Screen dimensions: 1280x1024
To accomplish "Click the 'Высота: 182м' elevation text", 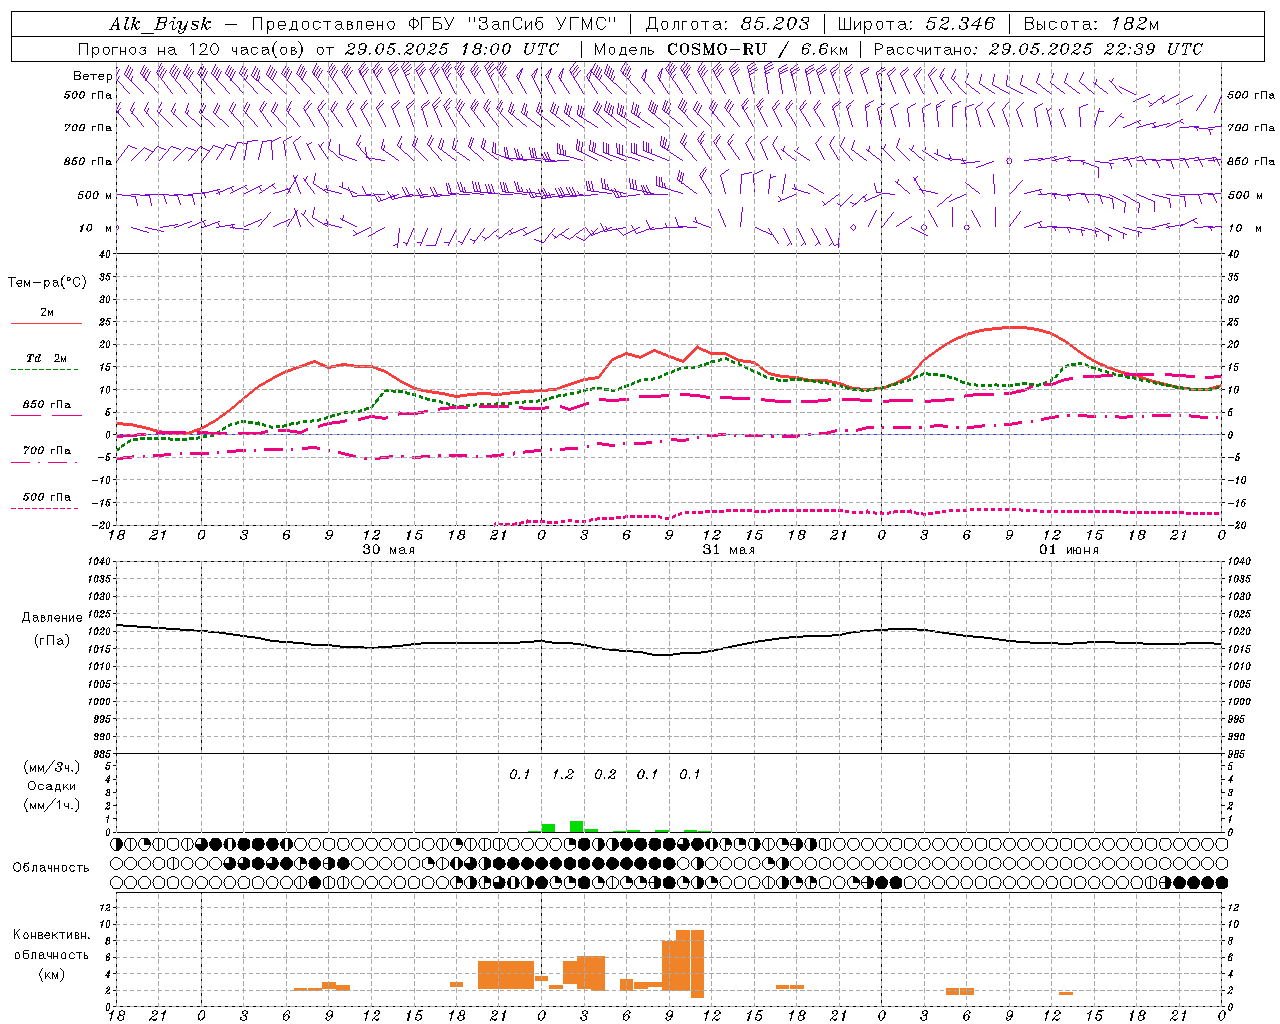I will click(x=1091, y=24).
